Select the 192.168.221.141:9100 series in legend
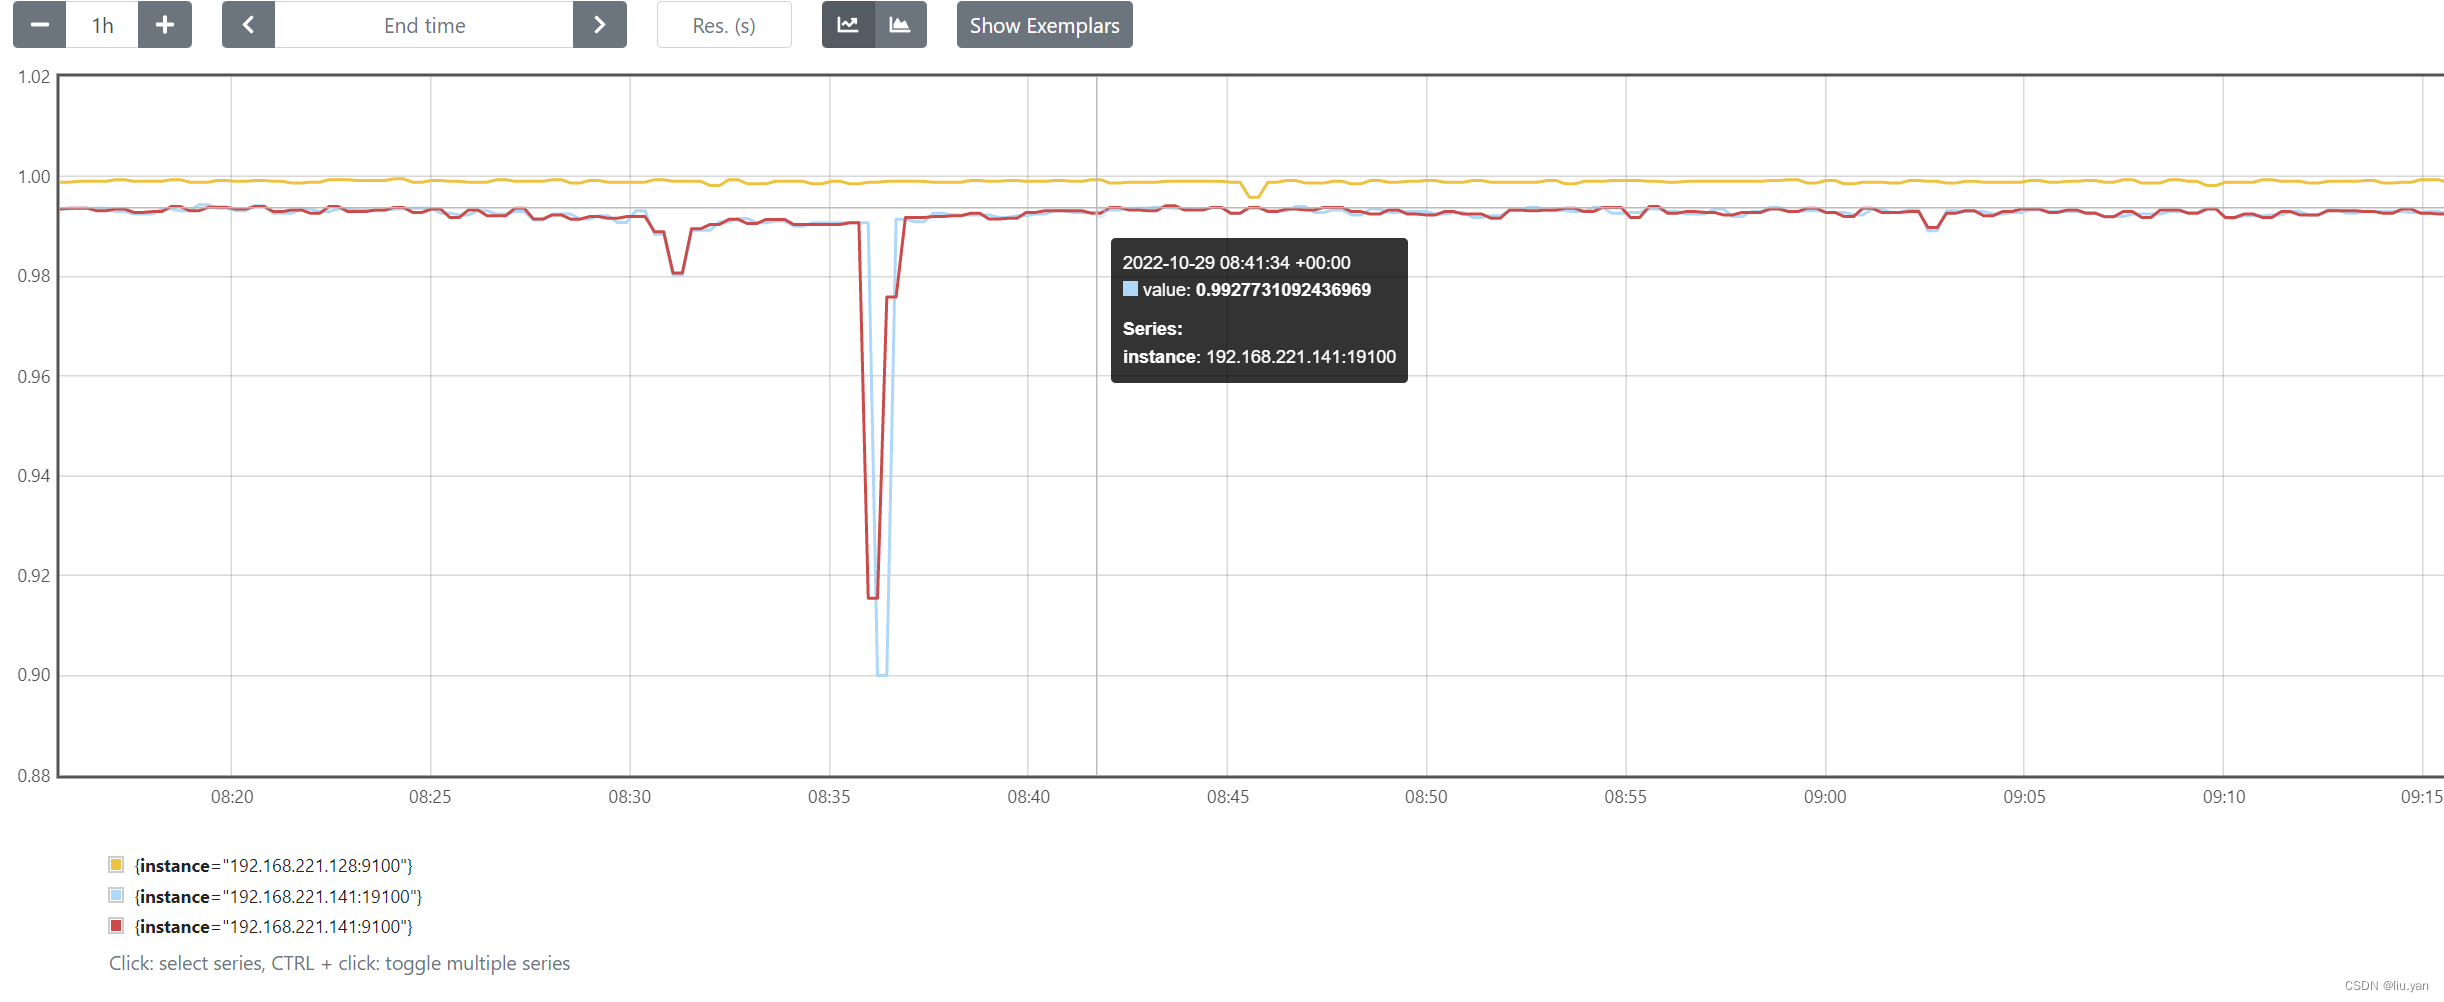 coord(273,926)
